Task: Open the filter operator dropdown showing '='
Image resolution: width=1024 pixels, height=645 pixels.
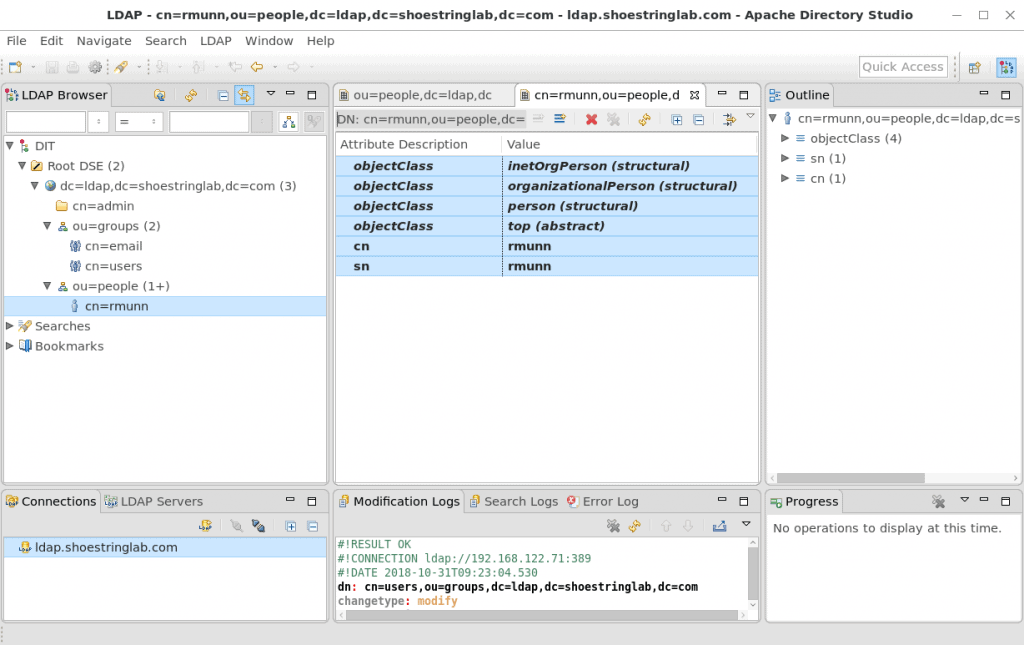Action: point(139,122)
